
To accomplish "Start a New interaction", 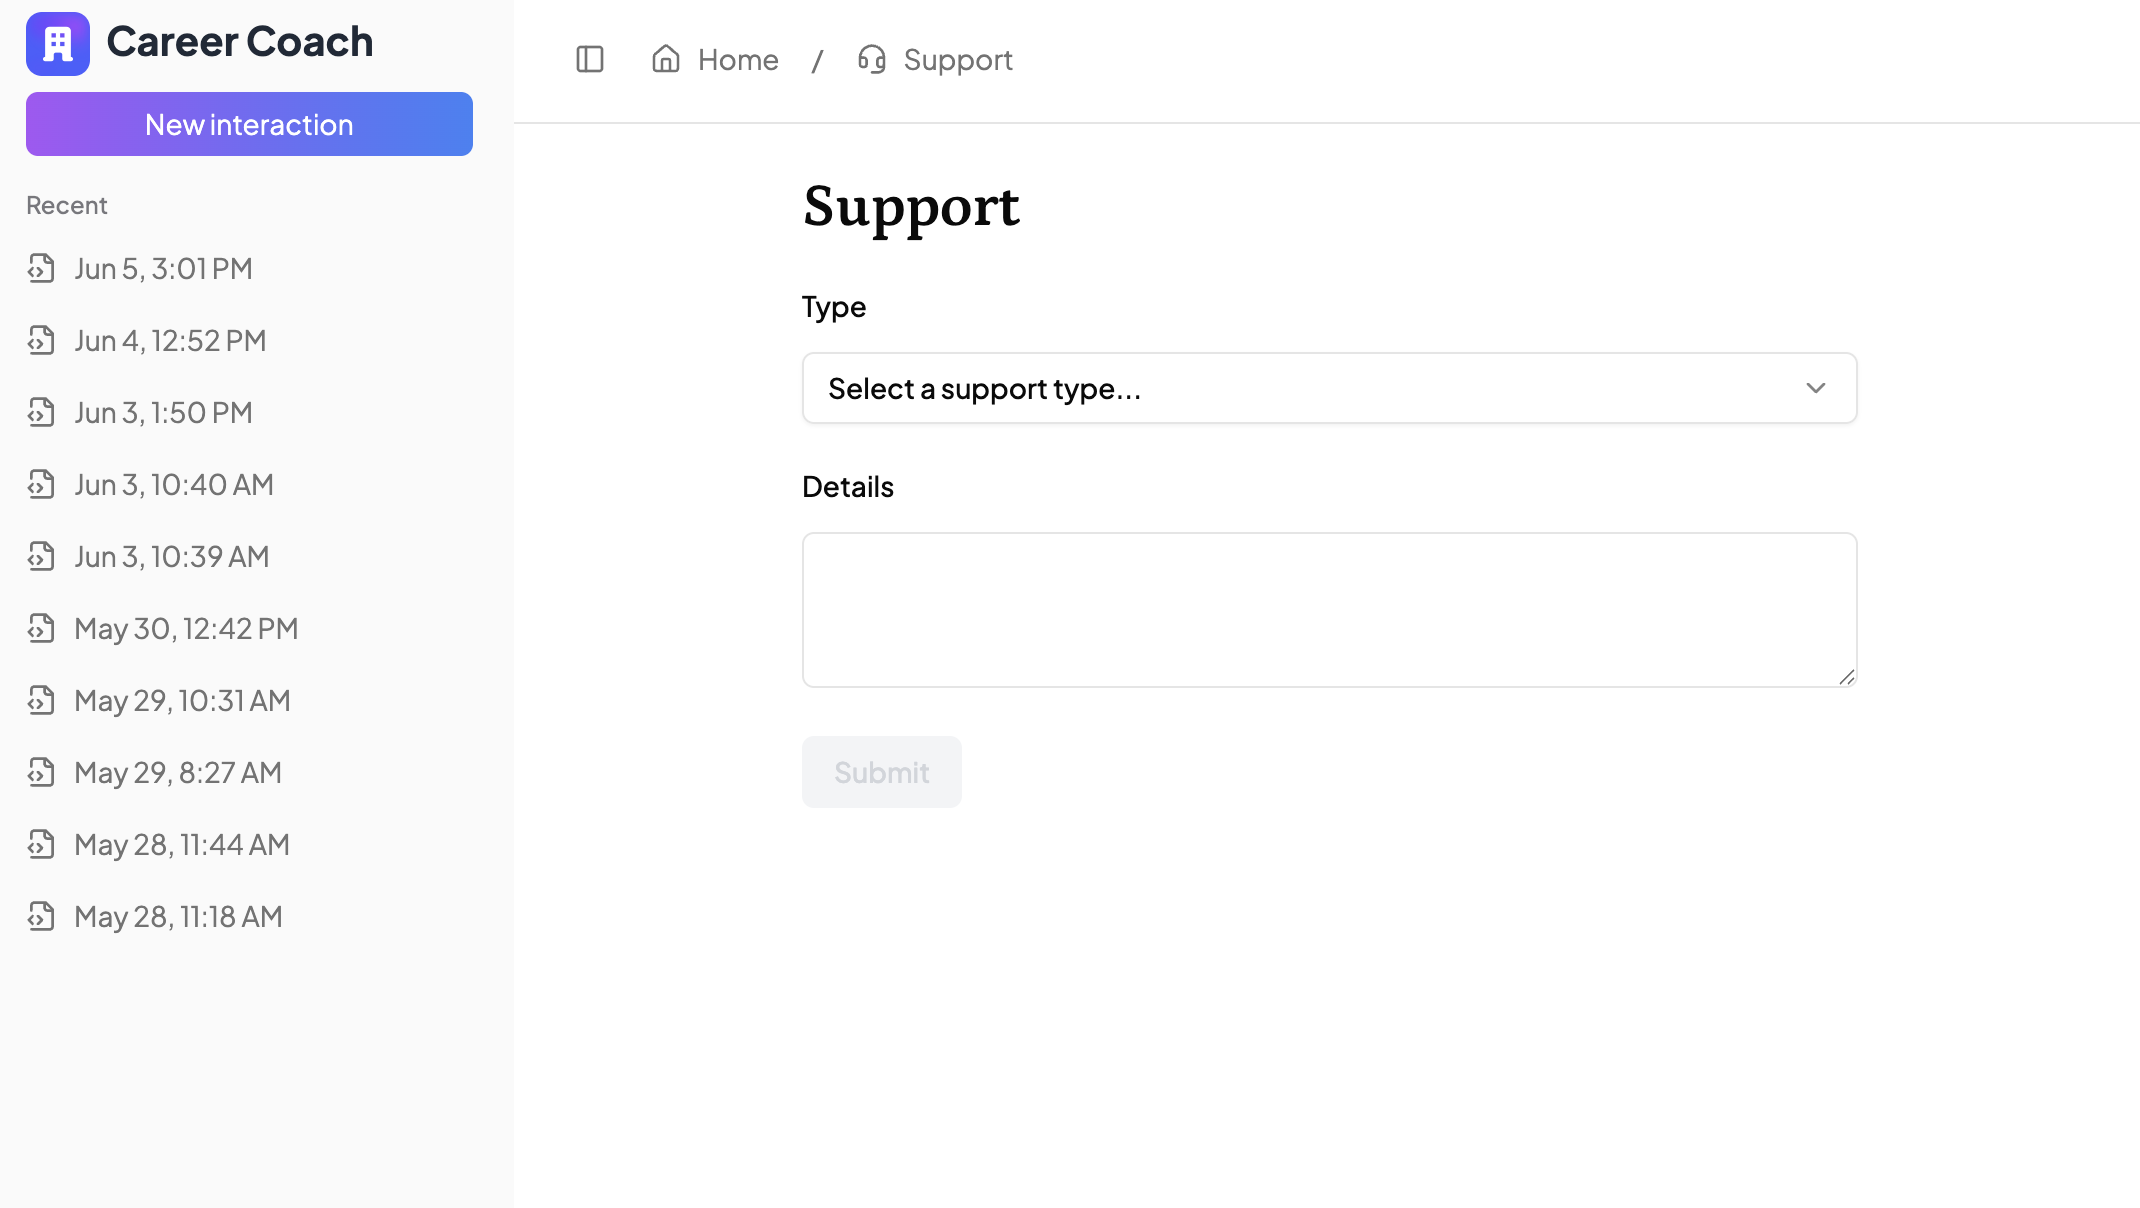I will pyautogui.click(x=249, y=124).
